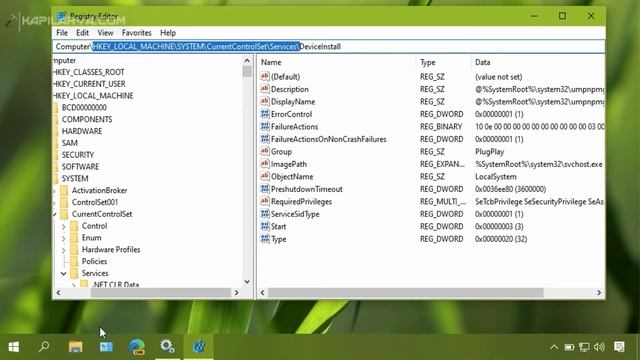Screen dimensions: 640x360
Task: Open the View menu
Action: pyautogui.click(x=105, y=33)
